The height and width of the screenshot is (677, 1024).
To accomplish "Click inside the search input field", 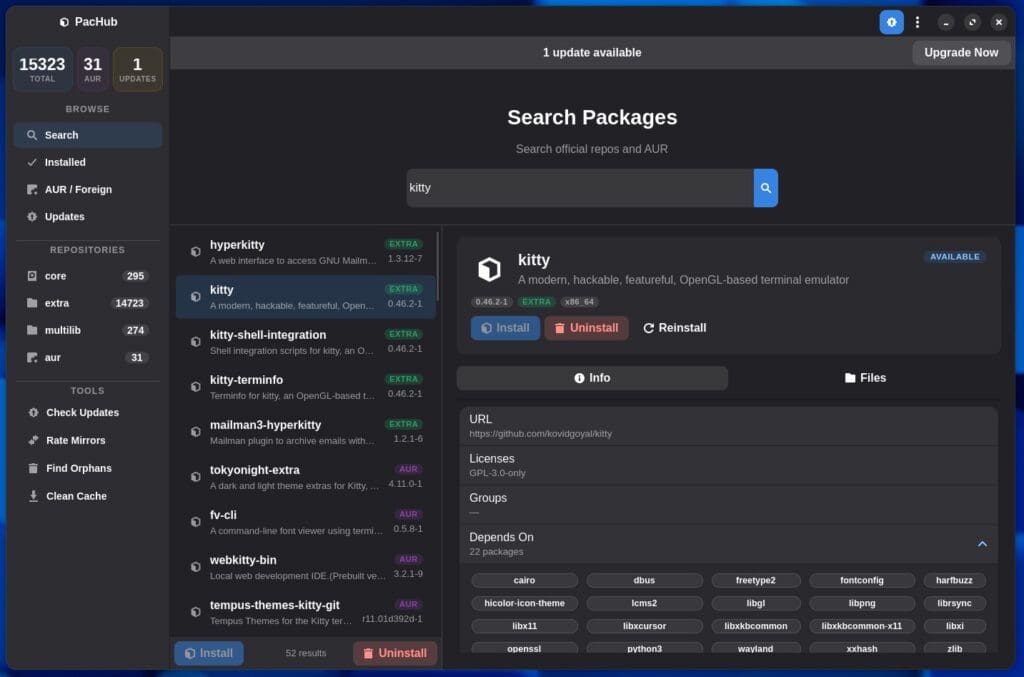I will pos(578,187).
